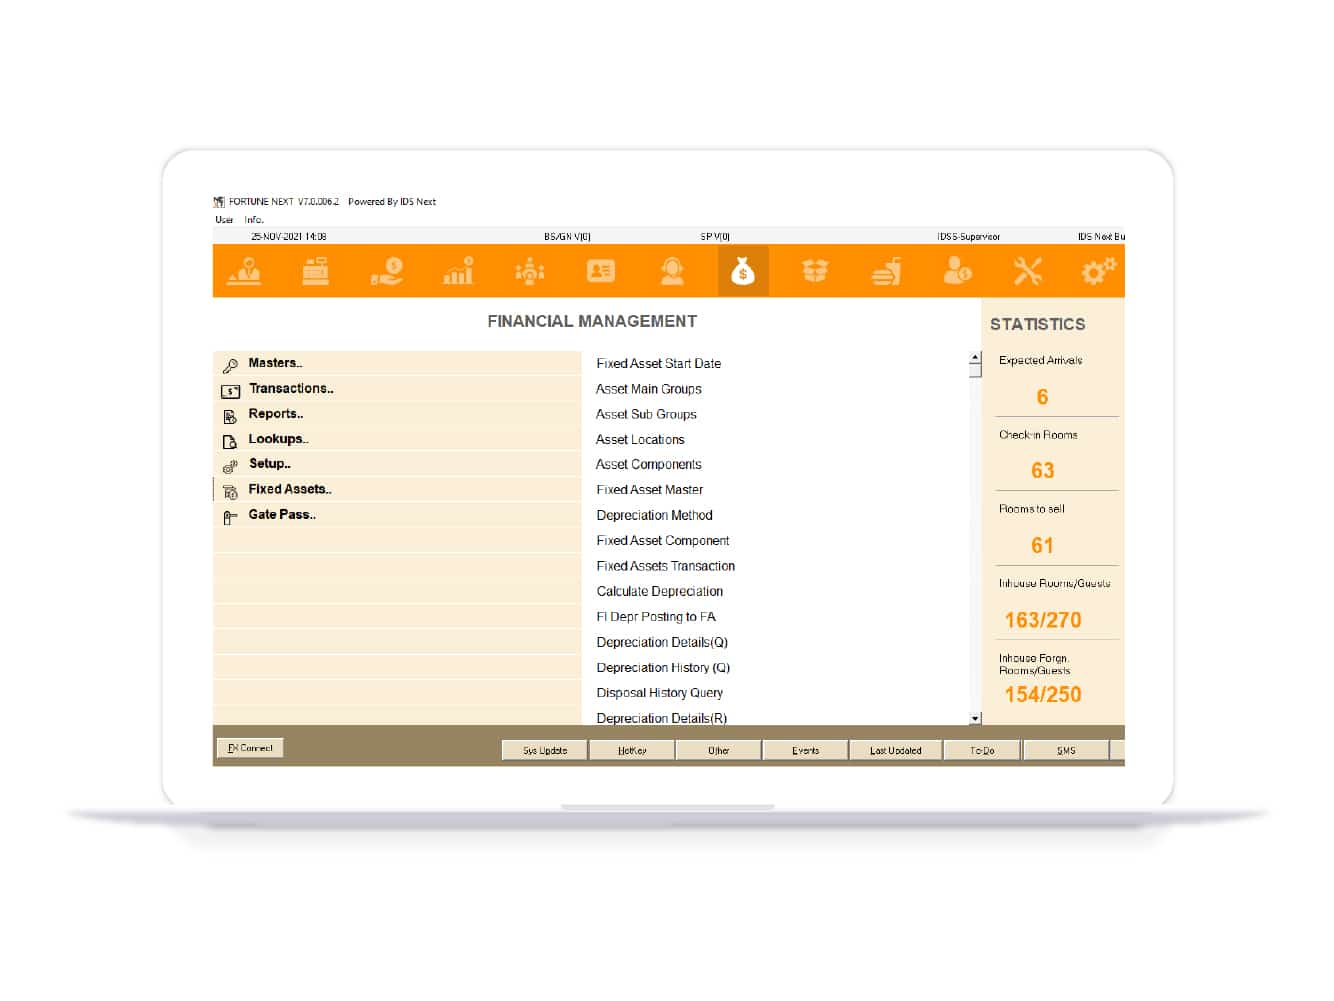Click the scroll down arrow in list
The width and height of the screenshot is (1334, 1001).
click(x=975, y=719)
